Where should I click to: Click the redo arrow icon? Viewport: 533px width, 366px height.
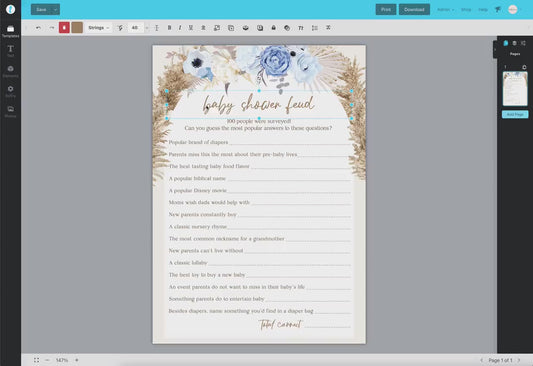[52, 28]
